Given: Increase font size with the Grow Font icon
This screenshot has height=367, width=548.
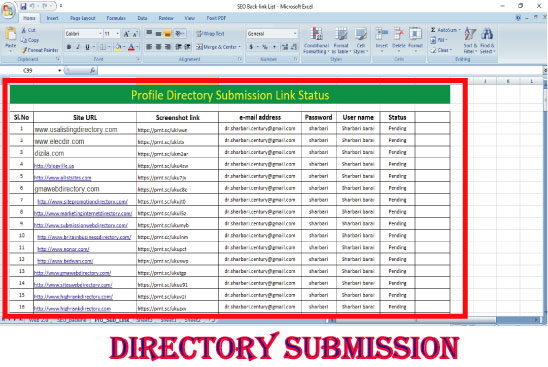Looking at the screenshot, I should pos(126,34).
